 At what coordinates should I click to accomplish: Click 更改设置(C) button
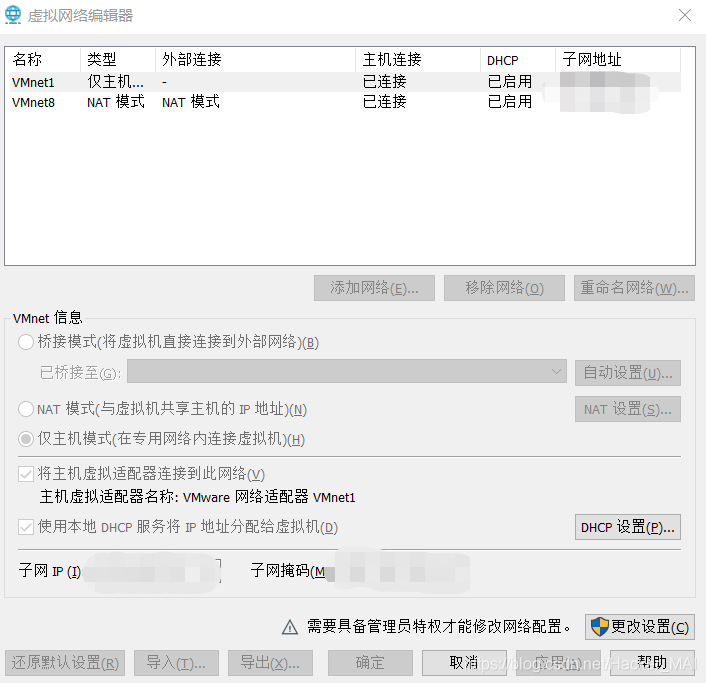point(640,627)
